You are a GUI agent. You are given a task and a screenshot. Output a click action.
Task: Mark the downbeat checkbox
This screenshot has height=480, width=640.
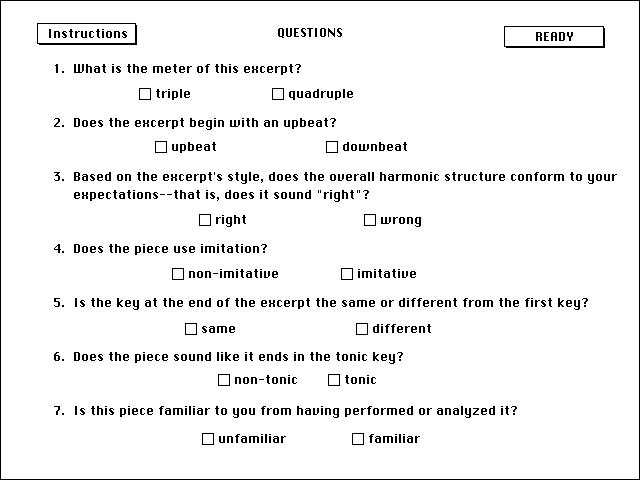pyautogui.click(x=332, y=147)
